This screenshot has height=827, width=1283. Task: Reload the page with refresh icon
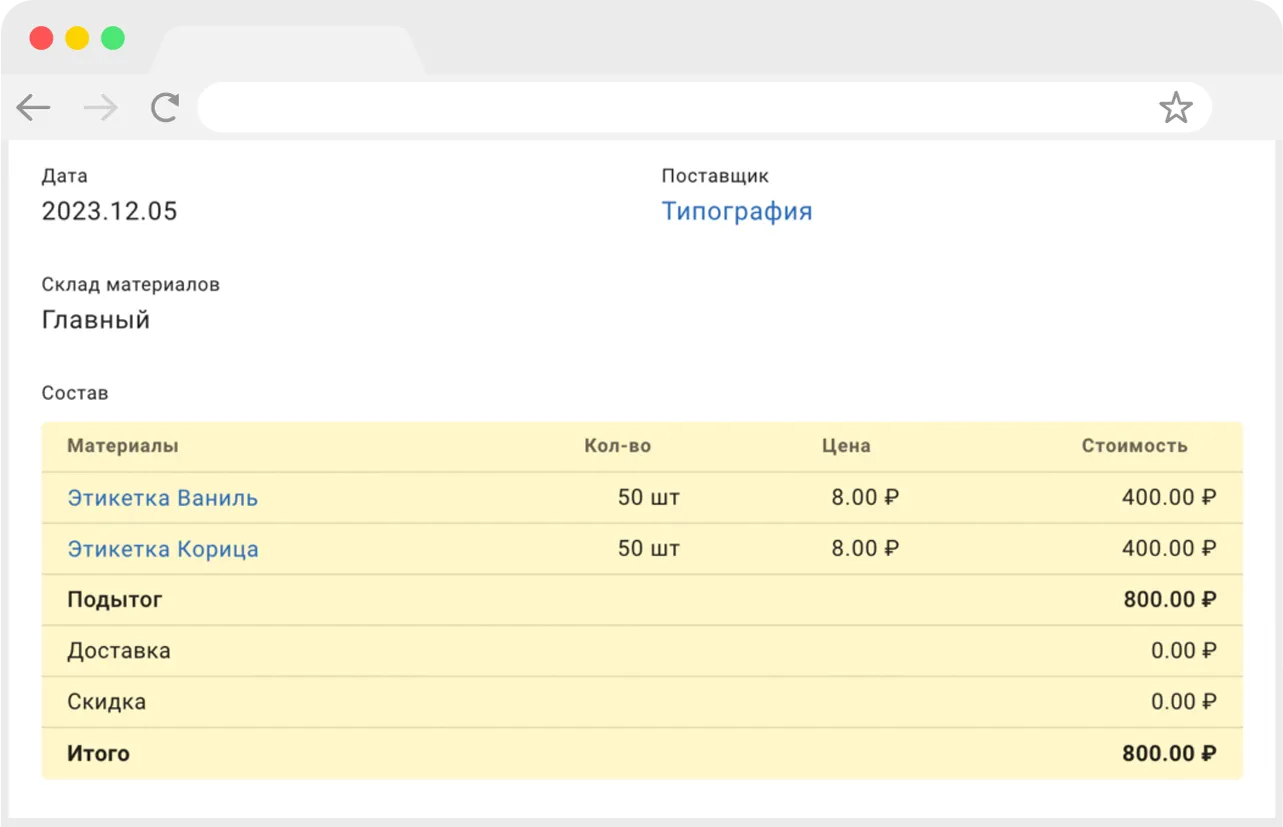165,108
